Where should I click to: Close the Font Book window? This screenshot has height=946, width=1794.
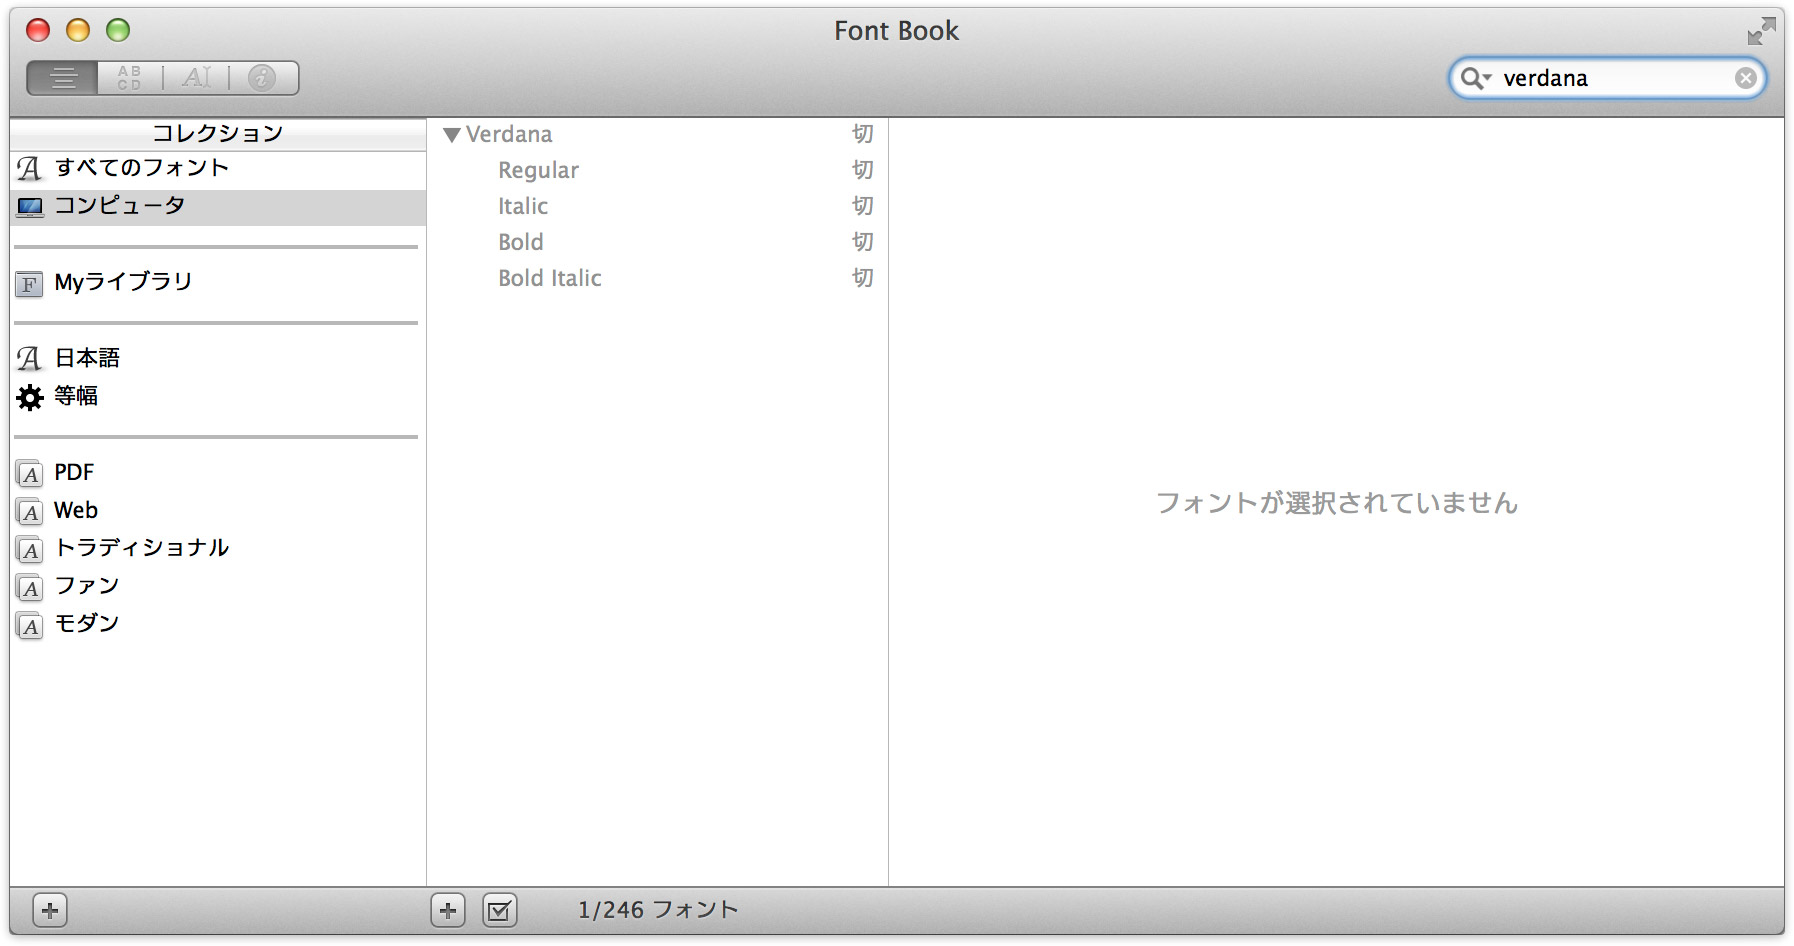tap(38, 30)
